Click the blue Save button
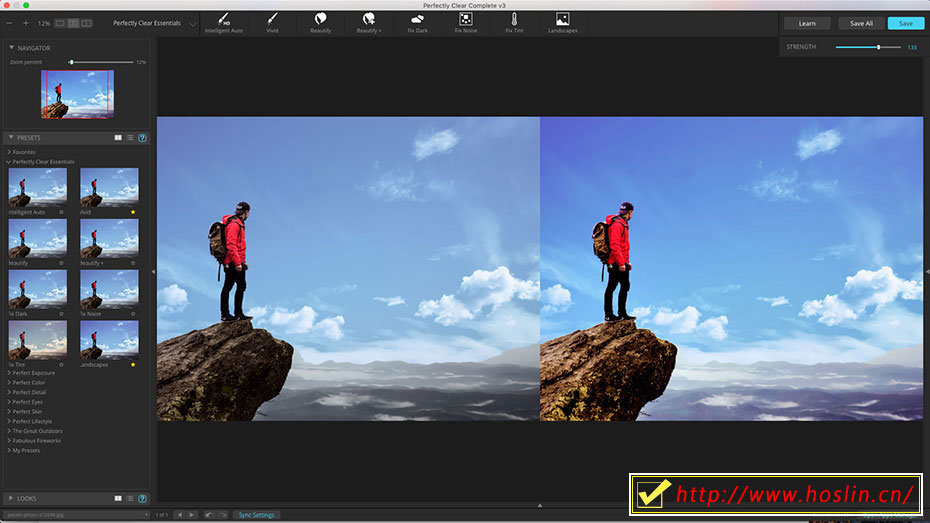The height and width of the screenshot is (523, 930). [x=906, y=23]
